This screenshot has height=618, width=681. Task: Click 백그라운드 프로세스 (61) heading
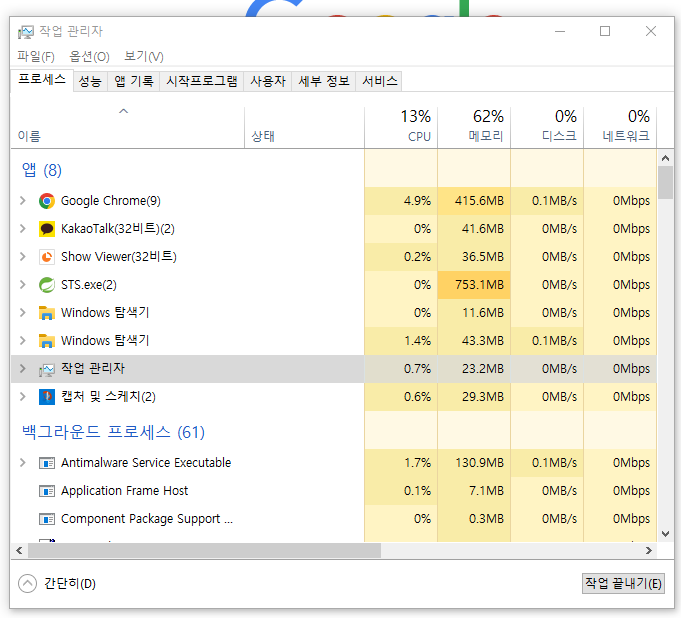113,433
